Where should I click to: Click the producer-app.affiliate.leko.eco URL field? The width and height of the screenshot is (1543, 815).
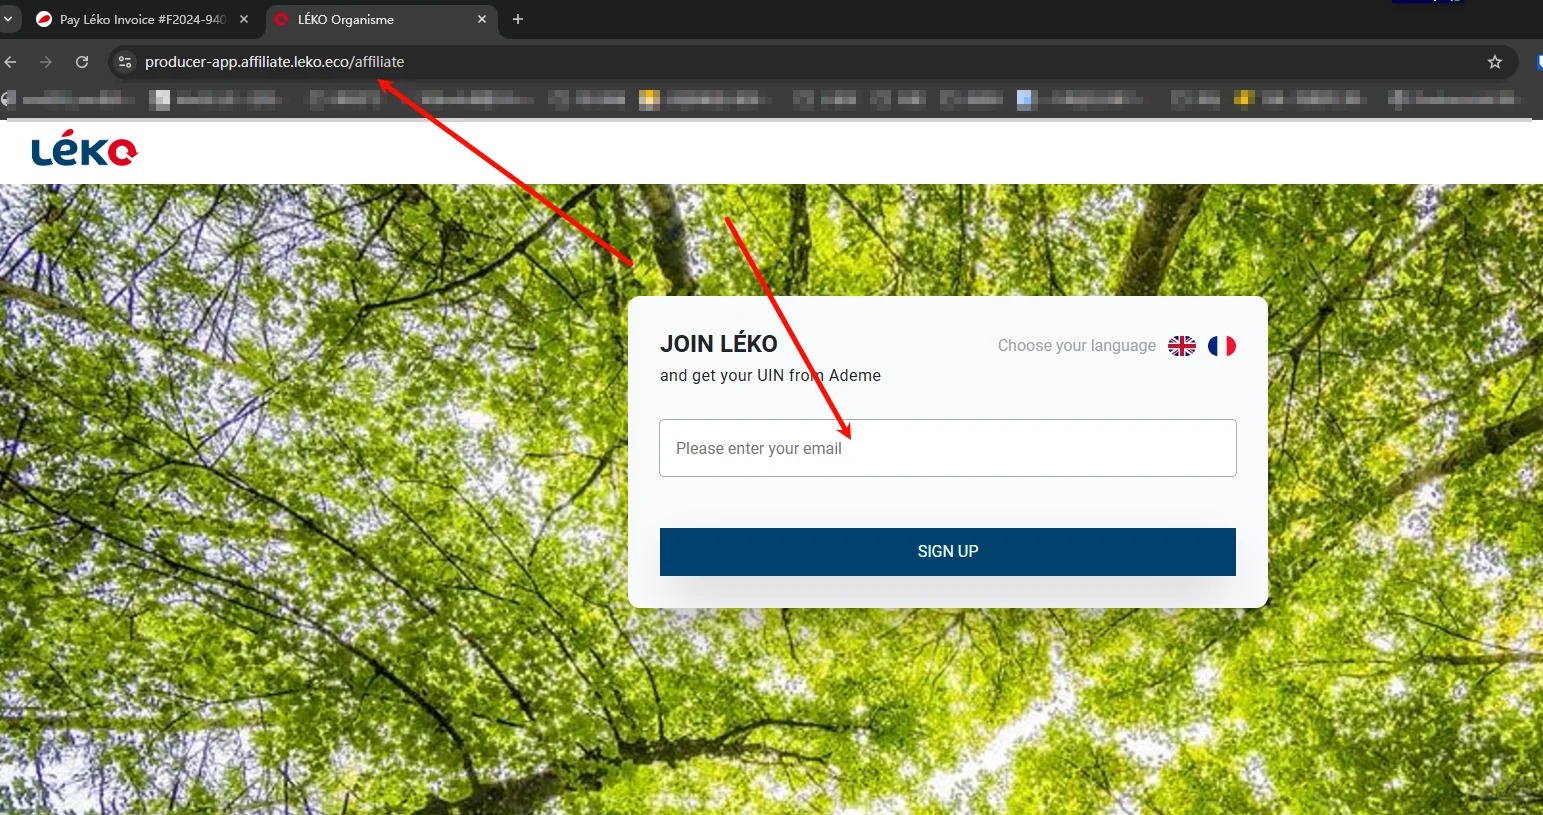coord(600,62)
